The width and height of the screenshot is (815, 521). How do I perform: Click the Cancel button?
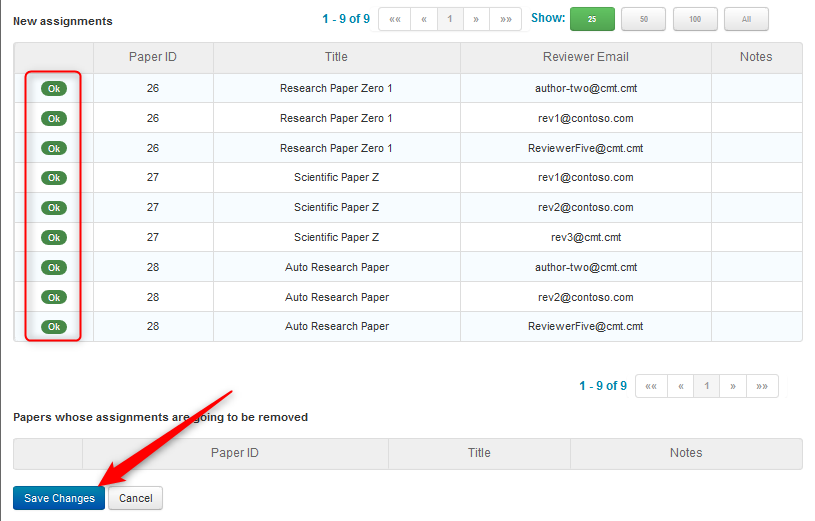click(136, 498)
